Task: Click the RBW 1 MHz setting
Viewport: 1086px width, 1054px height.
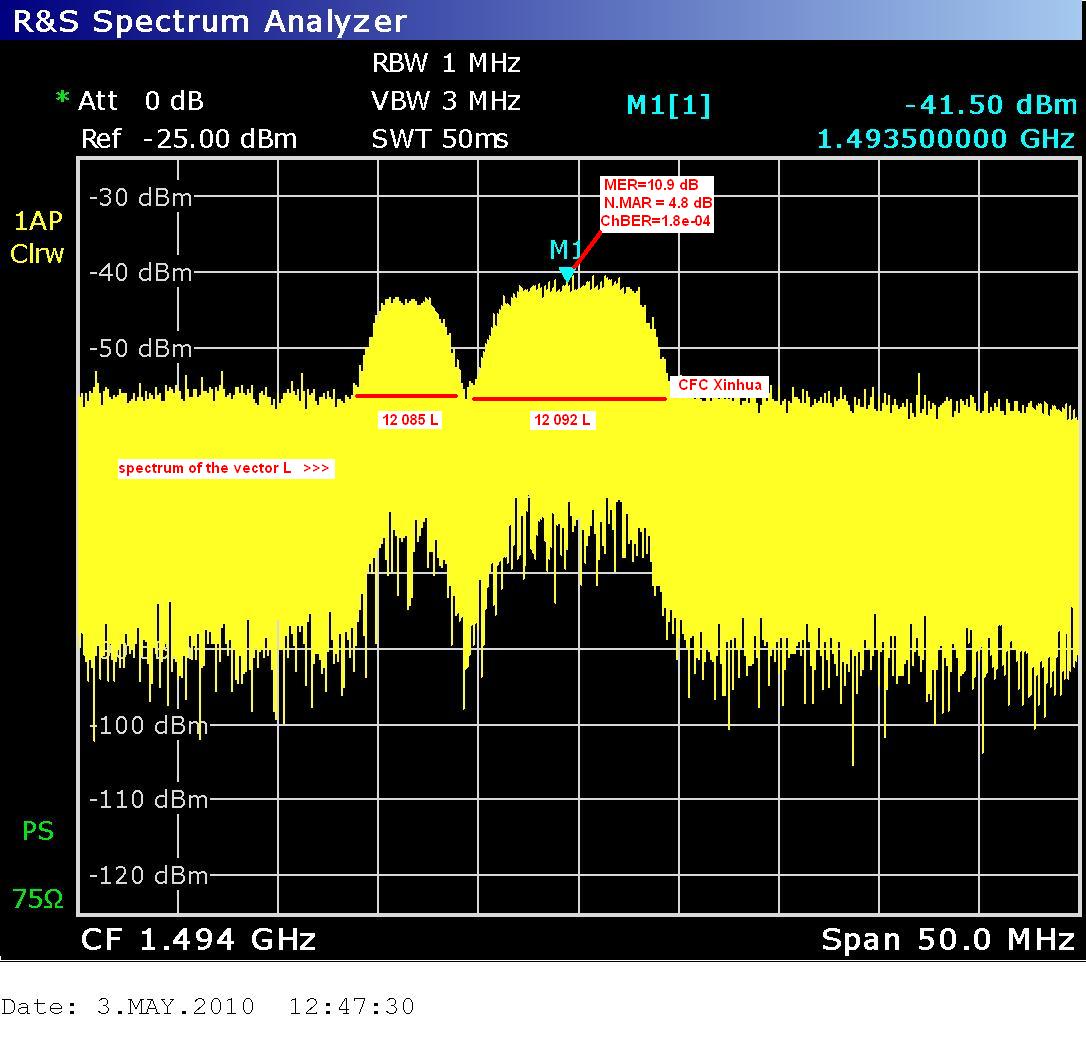Action: 446,64
